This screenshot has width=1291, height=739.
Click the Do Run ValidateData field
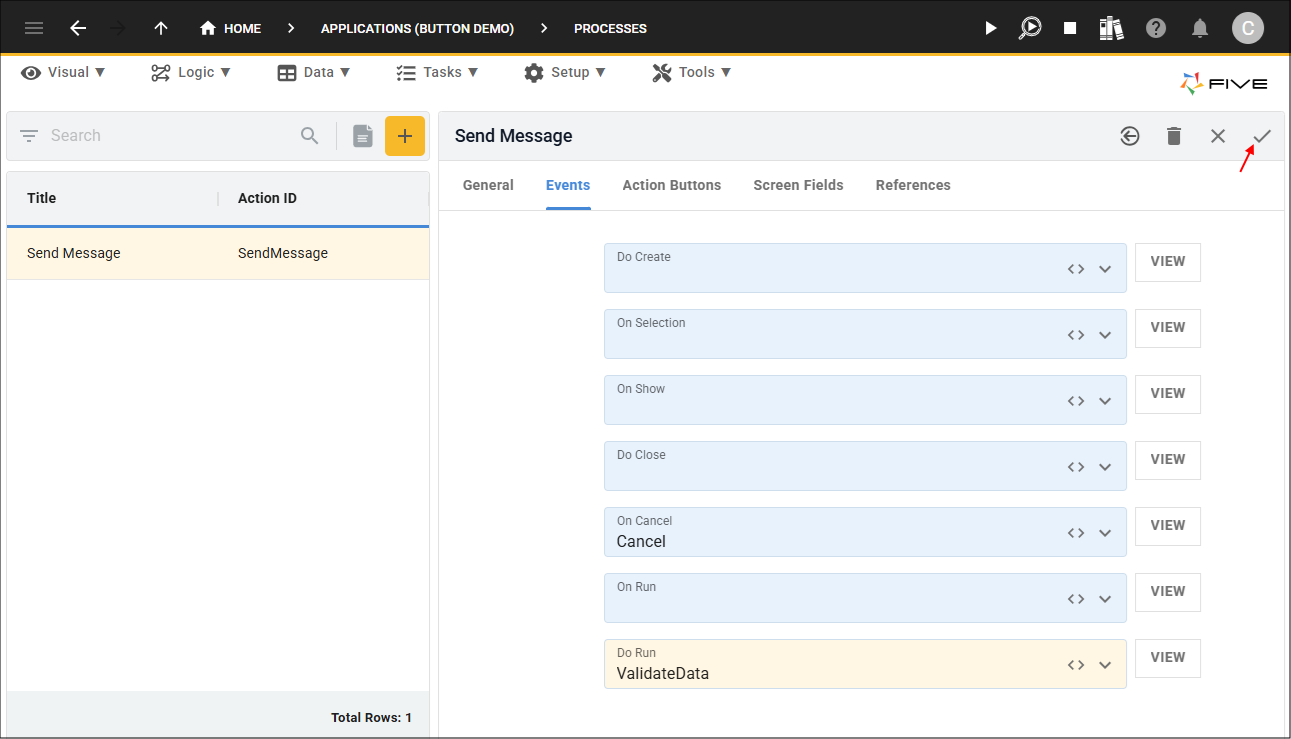865,664
